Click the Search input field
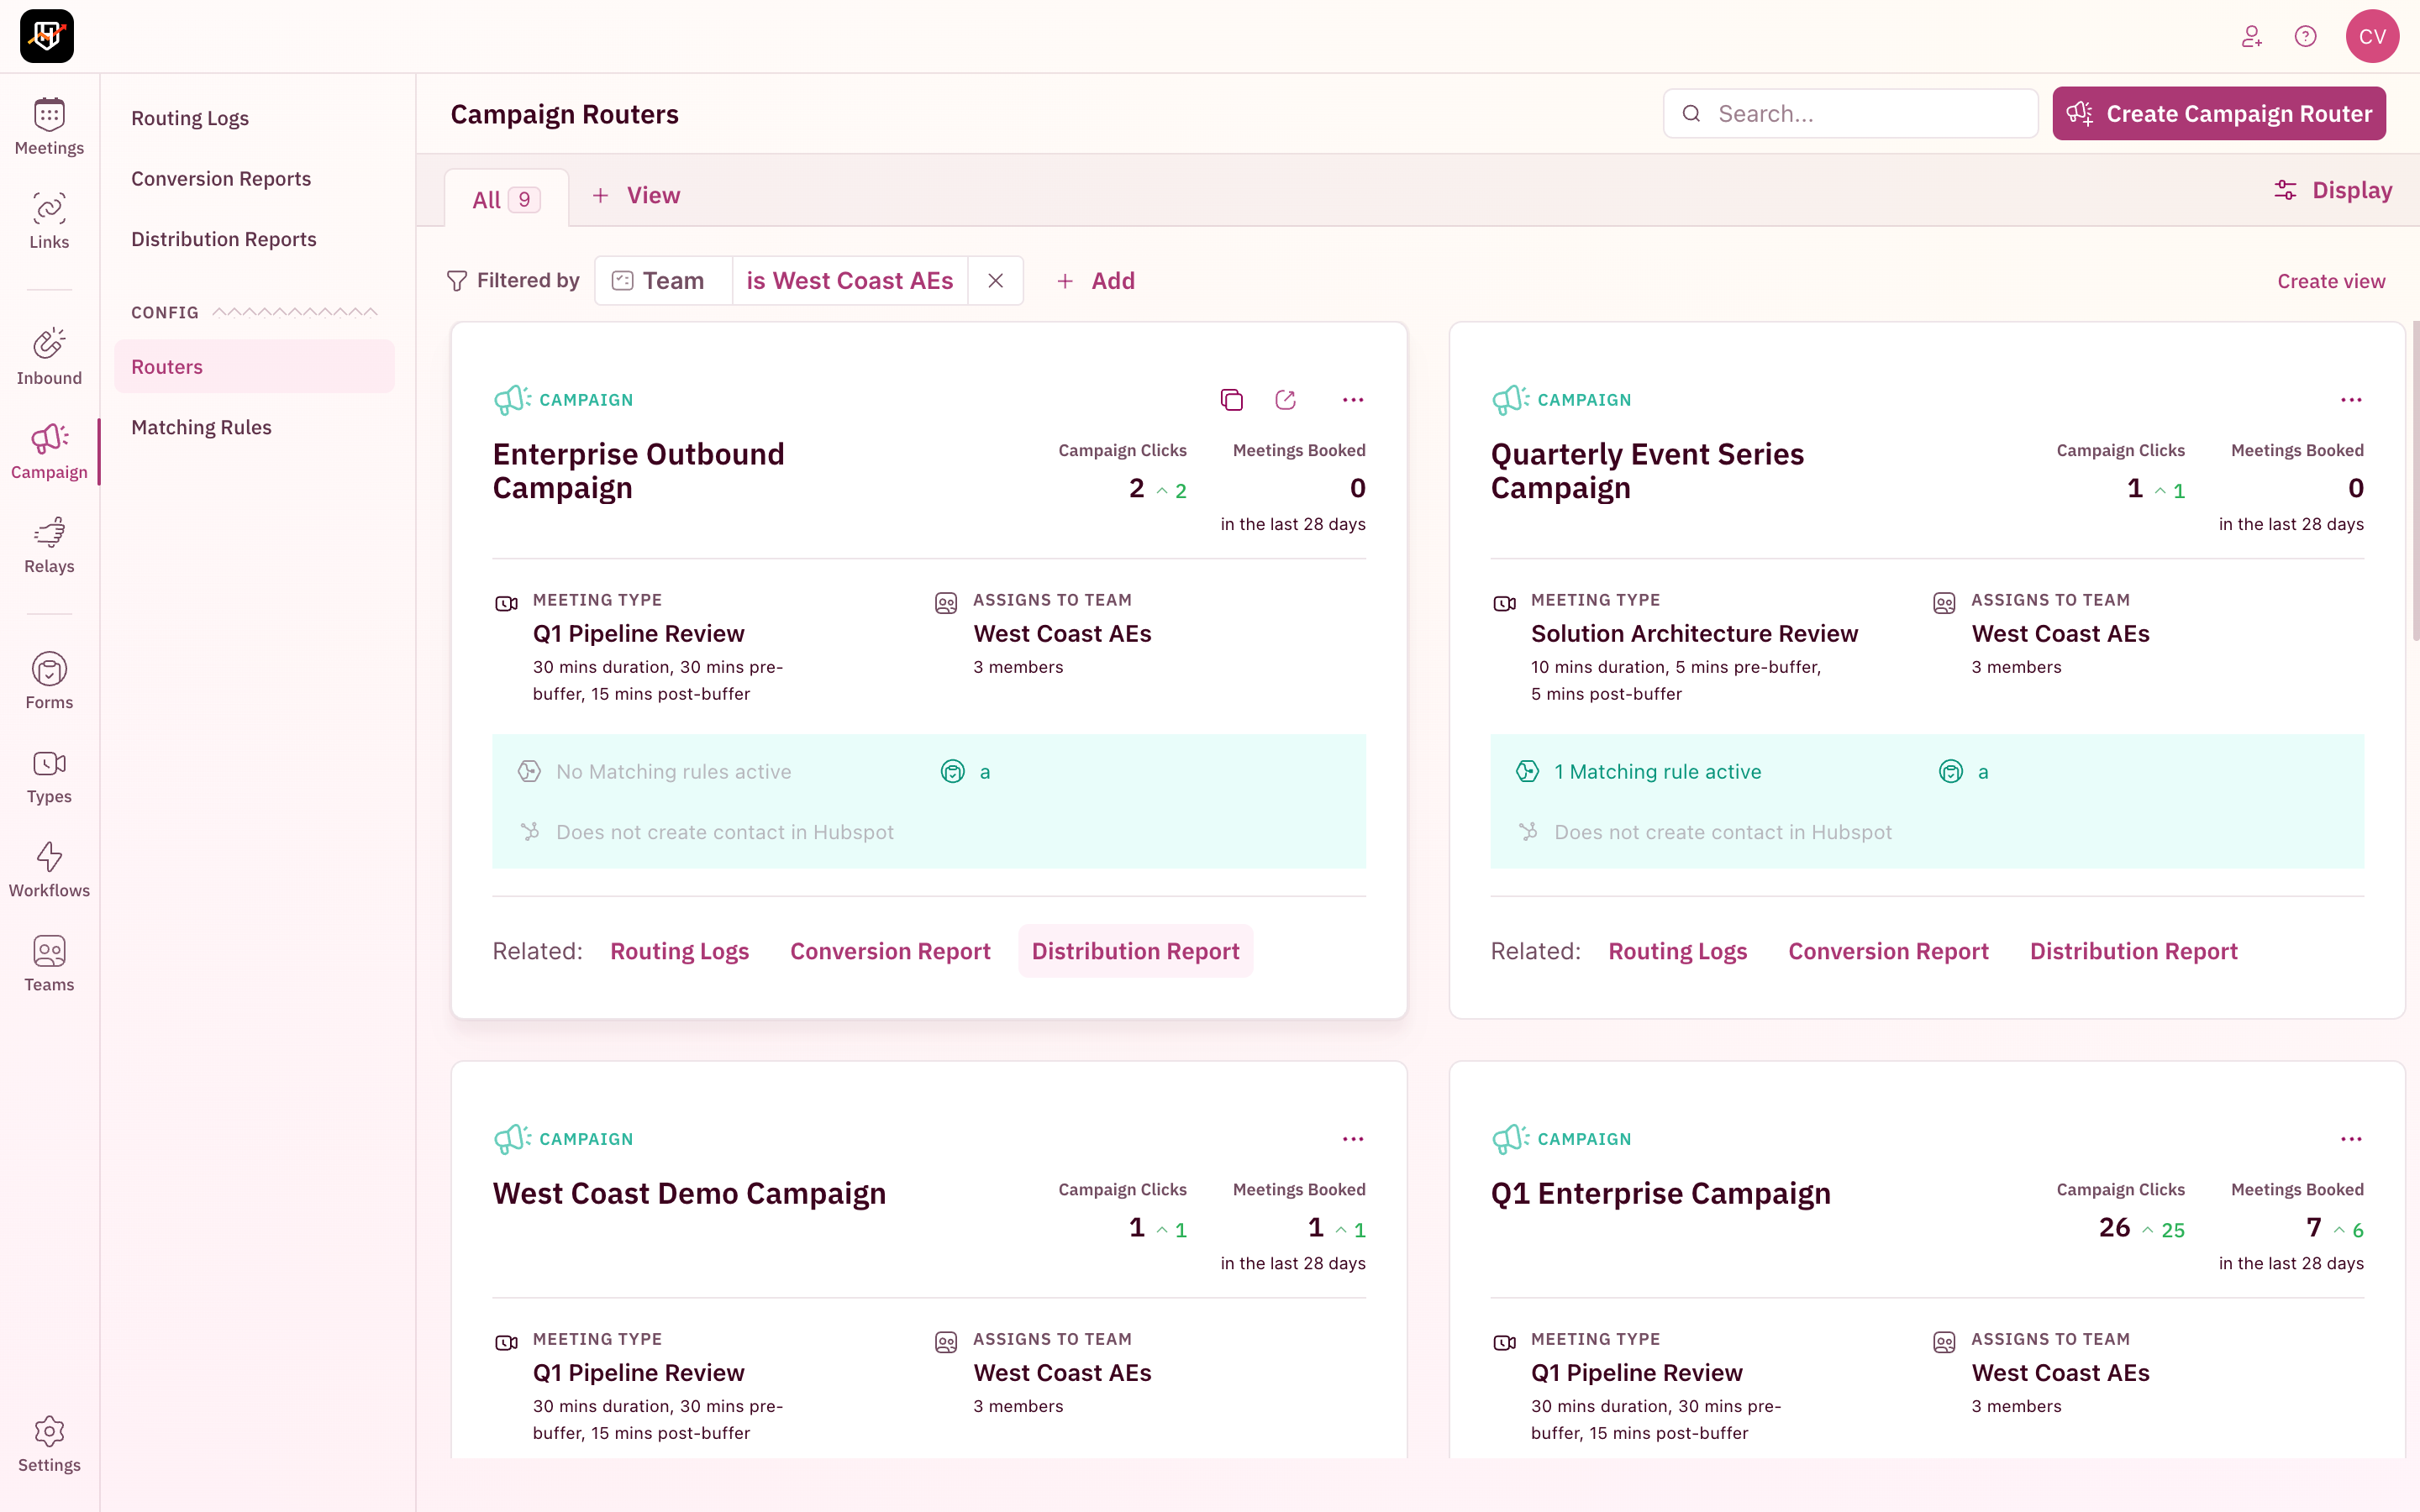Image resolution: width=2420 pixels, height=1512 pixels. pos(1850,114)
